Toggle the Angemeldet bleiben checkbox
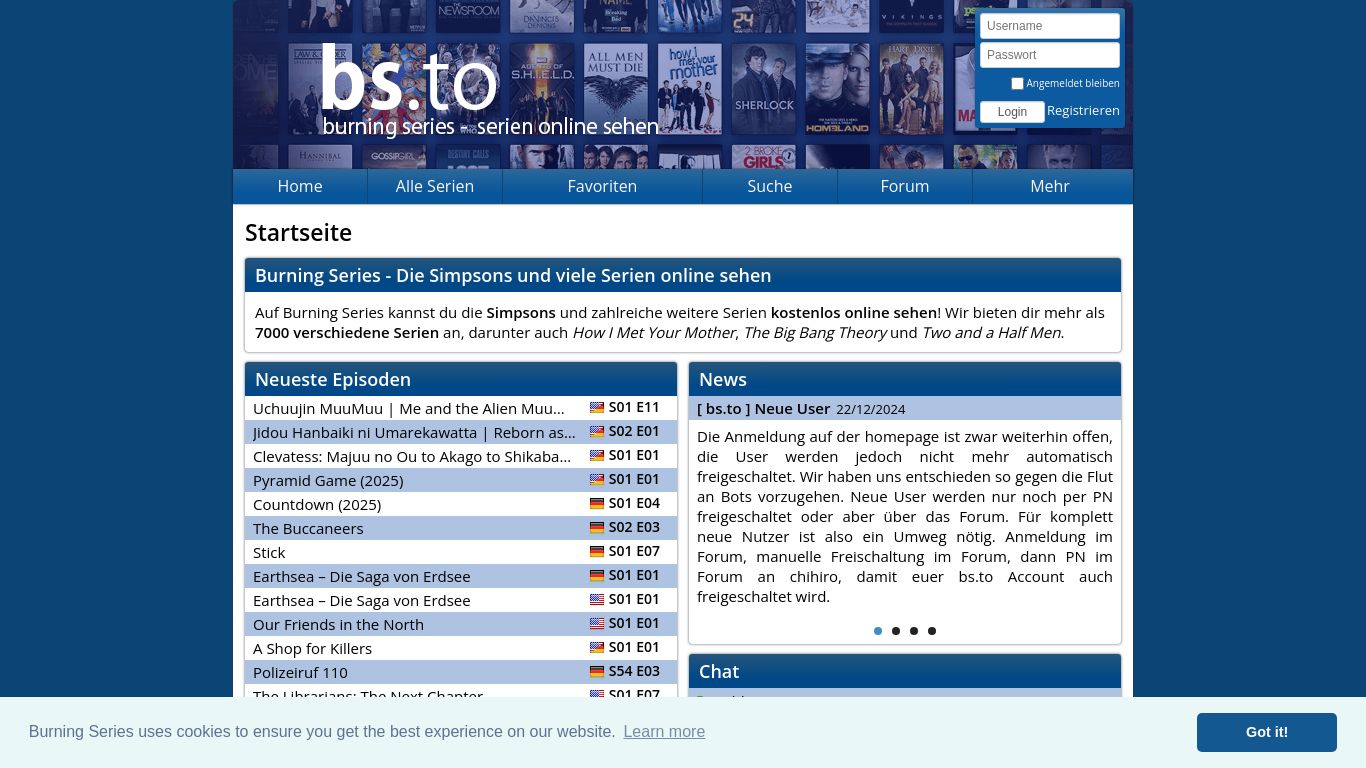 tap(1017, 84)
